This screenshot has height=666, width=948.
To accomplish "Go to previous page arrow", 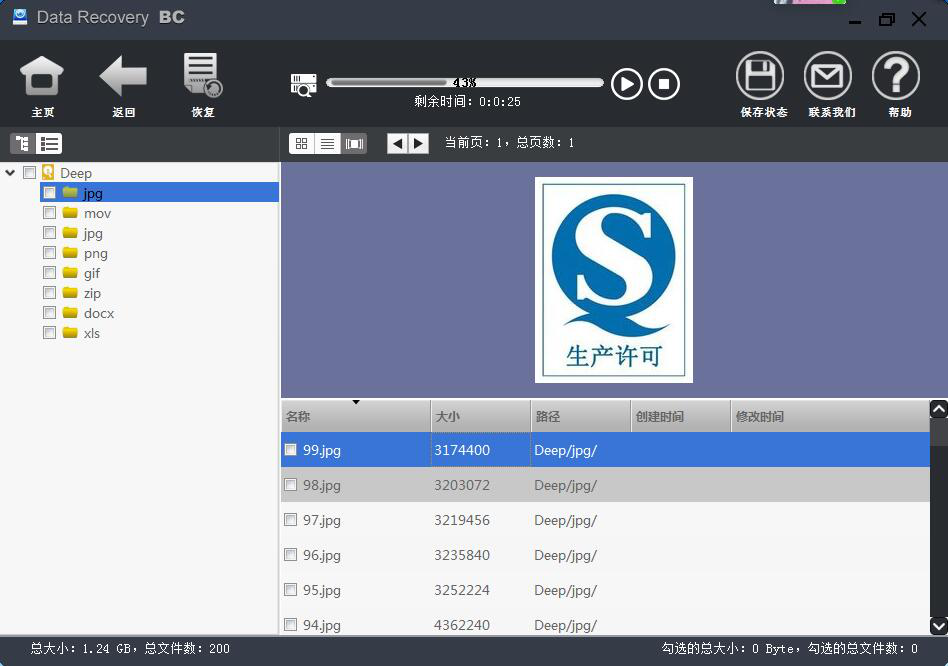I will tap(397, 143).
